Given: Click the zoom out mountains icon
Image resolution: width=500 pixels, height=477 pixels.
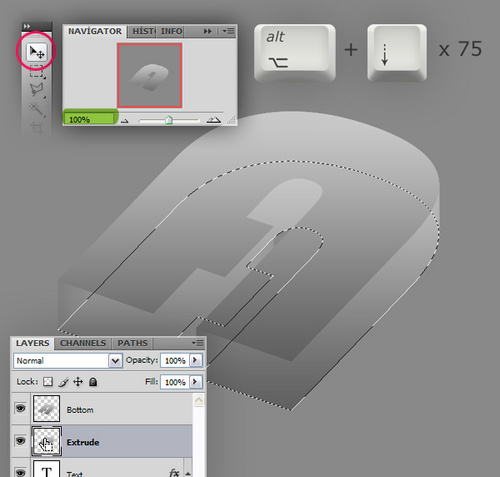Looking at the screenshot, I should 124,121.
